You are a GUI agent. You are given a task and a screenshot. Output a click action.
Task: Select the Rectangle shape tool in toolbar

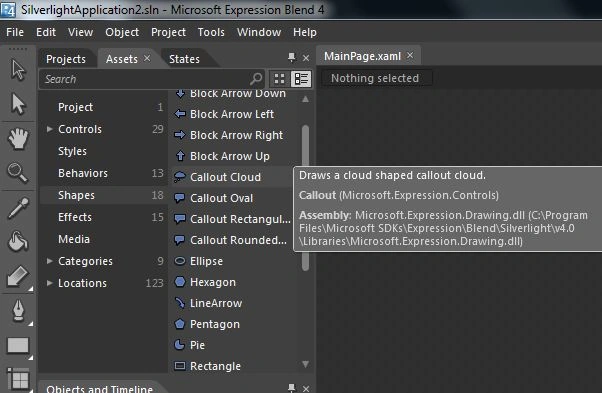pos(18,345)
